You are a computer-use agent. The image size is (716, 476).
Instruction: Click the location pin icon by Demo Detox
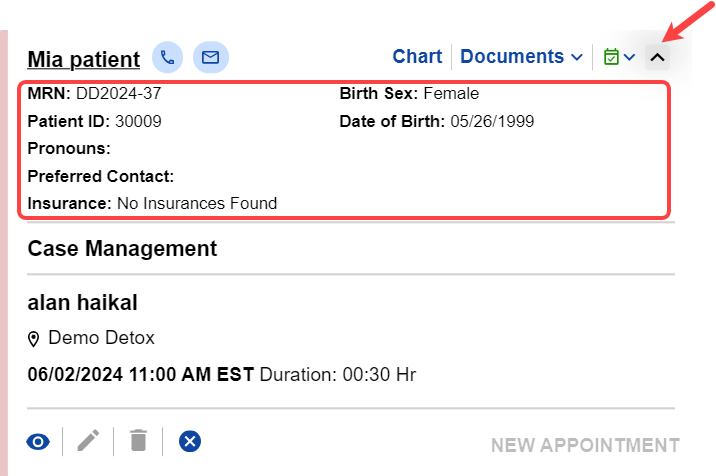[x=34, y=339]
